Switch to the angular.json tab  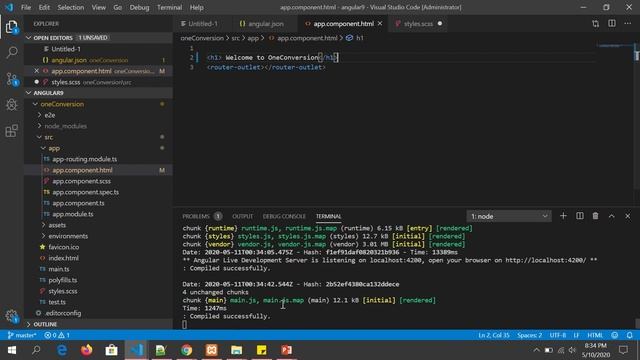click(261, 24)
